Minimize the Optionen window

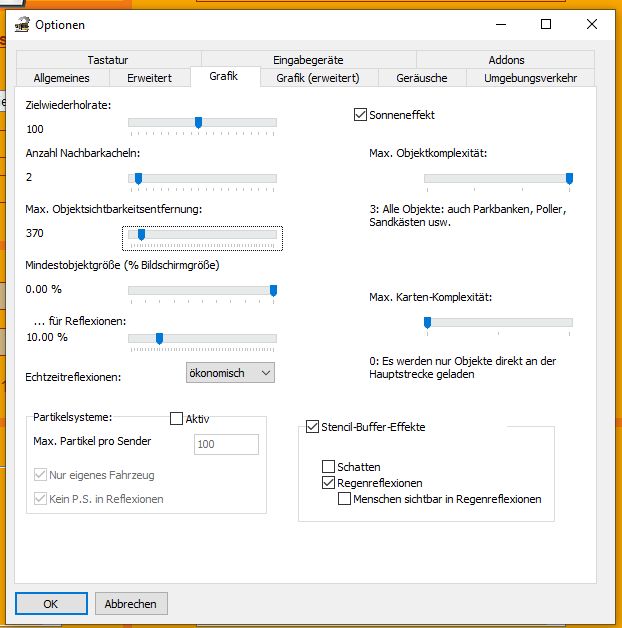pos(499,24)
